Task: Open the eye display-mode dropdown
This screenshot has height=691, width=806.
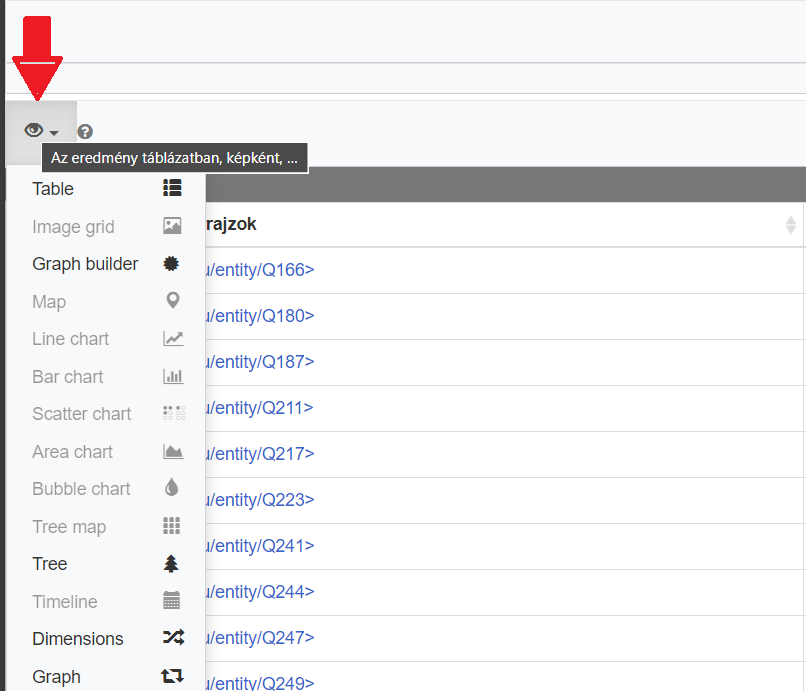Action: pyautogui.click(x=41, y=131)
